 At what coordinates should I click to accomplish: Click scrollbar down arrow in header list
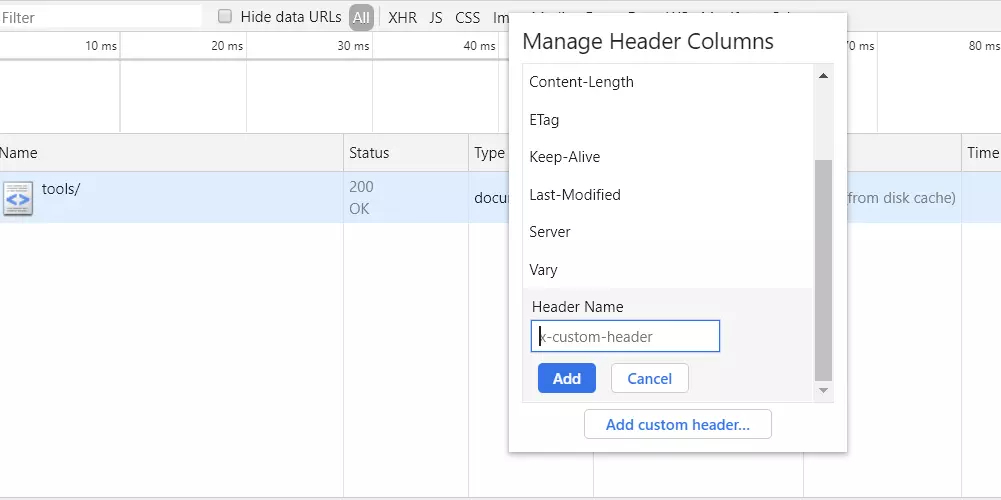click(823, 390)
